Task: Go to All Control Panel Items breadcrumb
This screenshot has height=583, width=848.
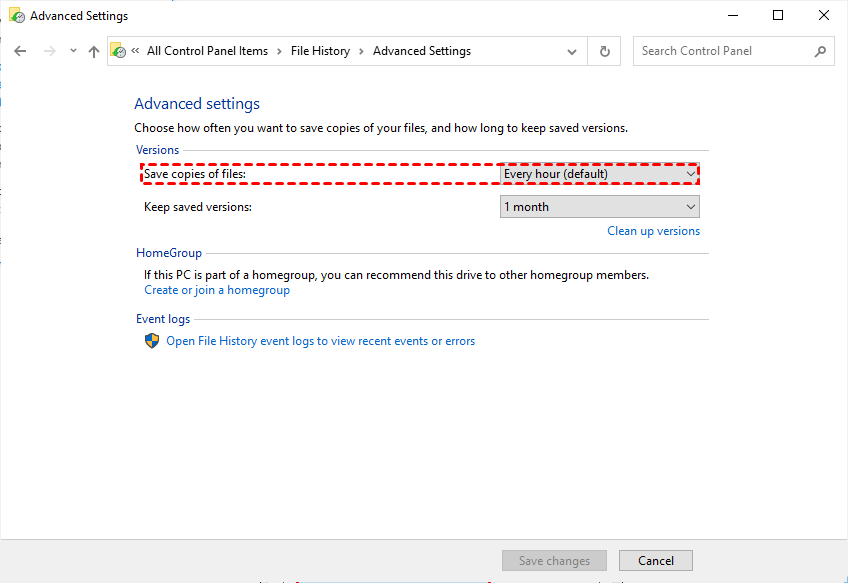Action: coord(207,51)
